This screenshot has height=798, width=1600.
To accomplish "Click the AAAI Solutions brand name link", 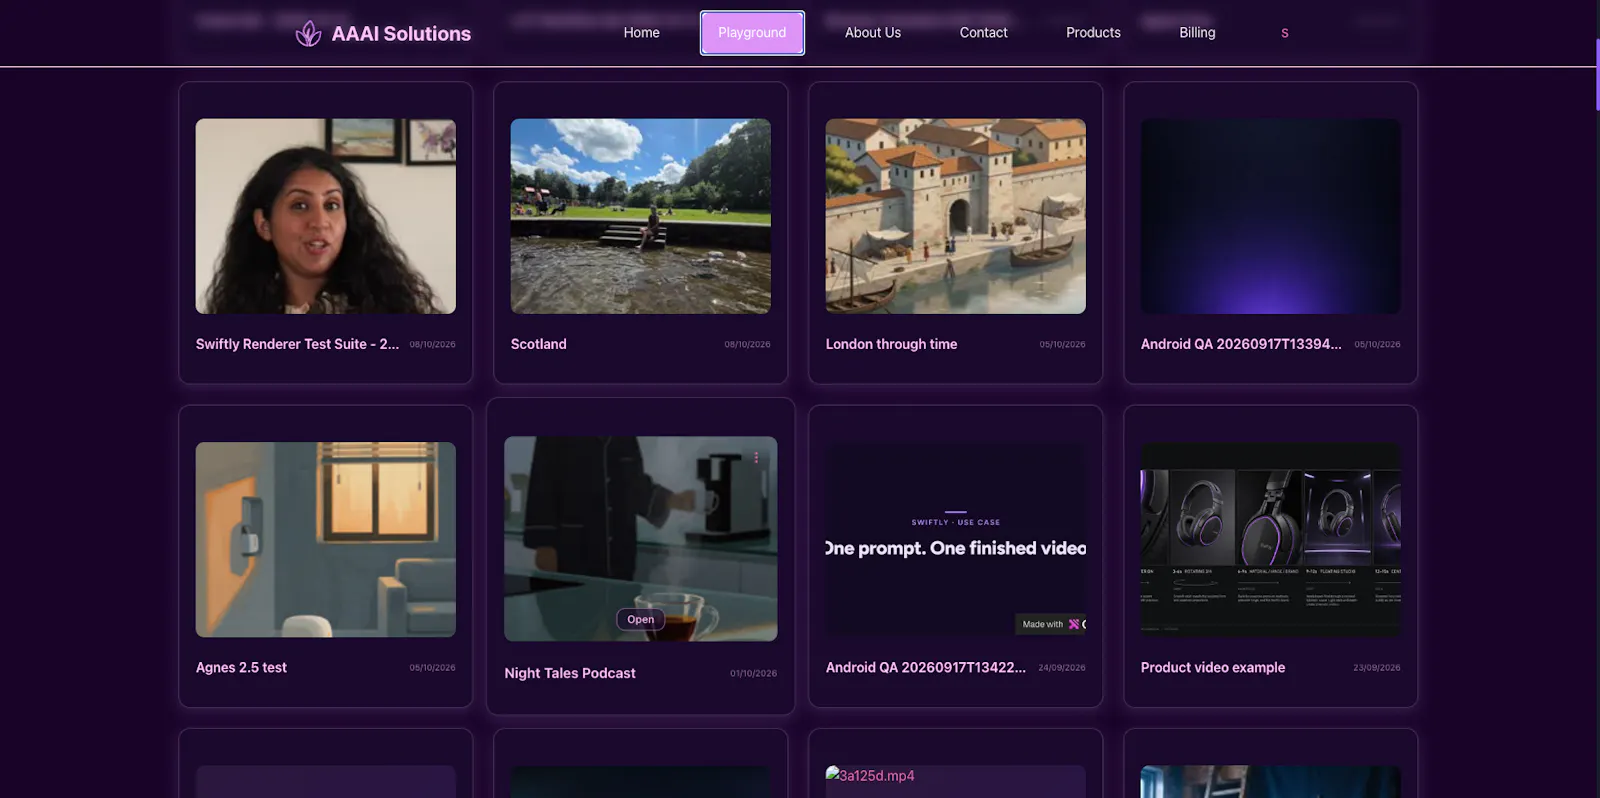I will (x=401, y=34).
